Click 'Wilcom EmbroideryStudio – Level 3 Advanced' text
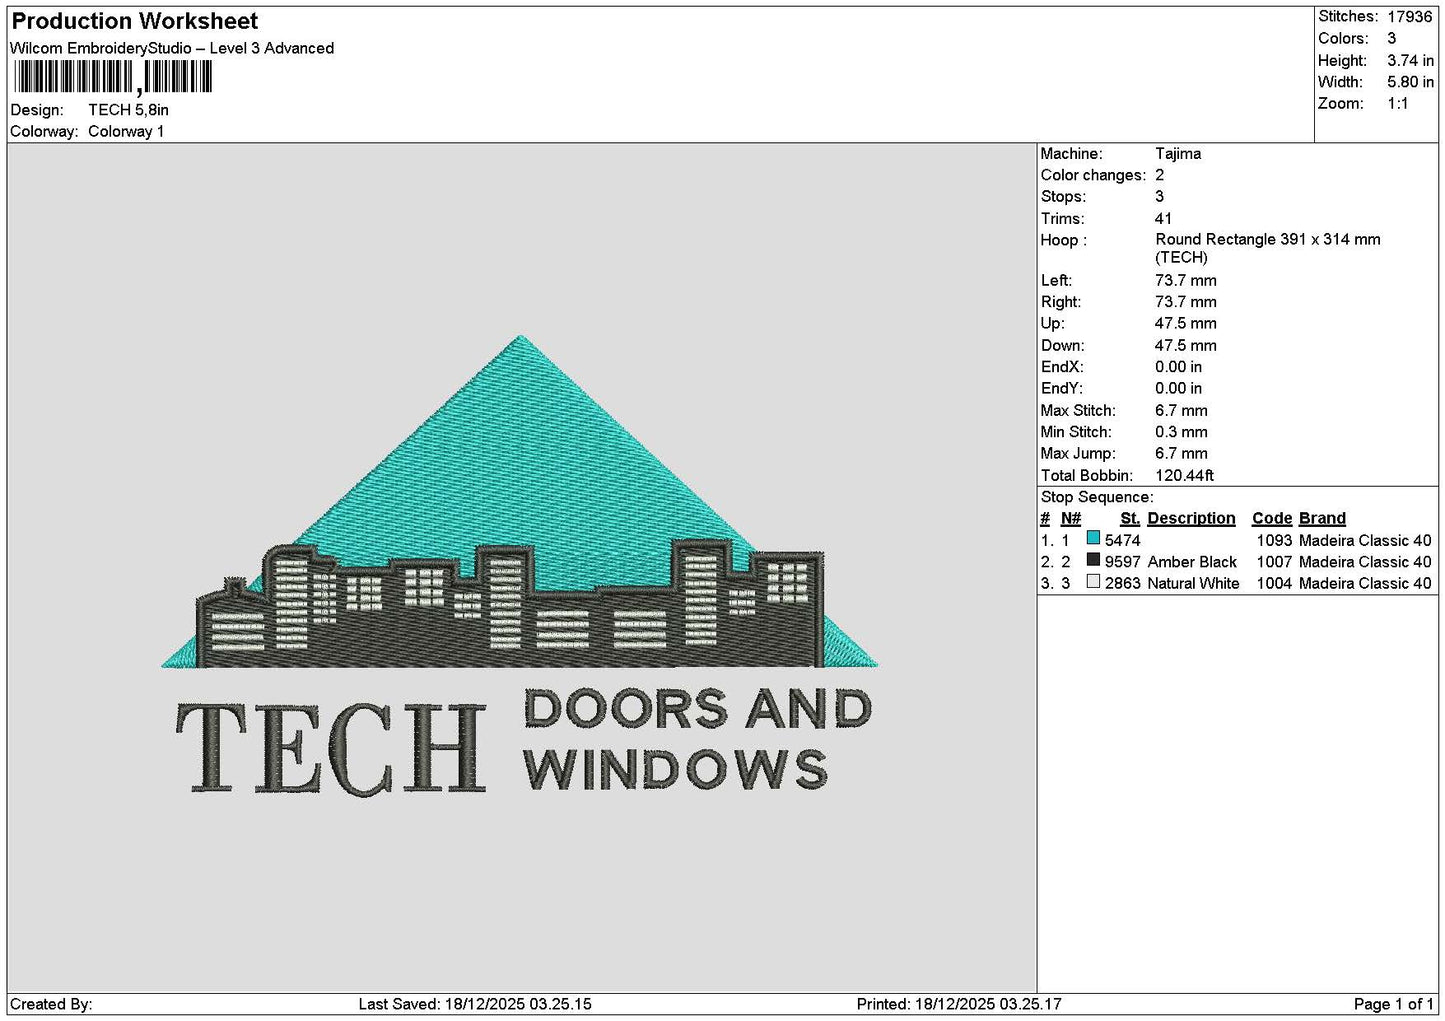Screen dimensions: 1445x1021 pyautogui.click(x=172, y=48)
